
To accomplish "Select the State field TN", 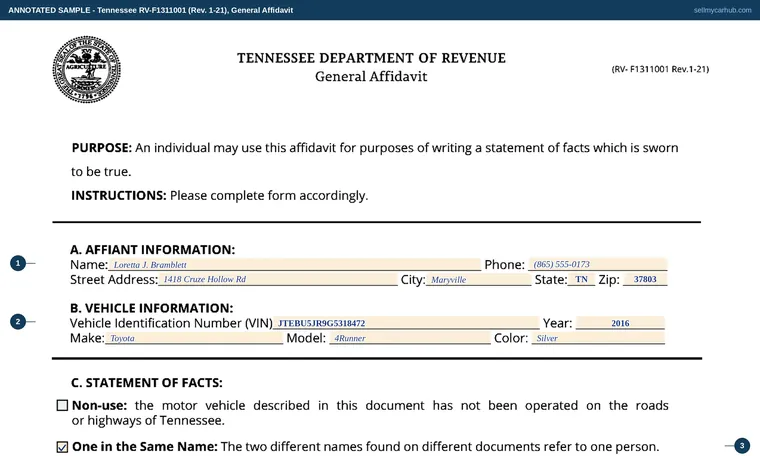I will pos(581,279).
